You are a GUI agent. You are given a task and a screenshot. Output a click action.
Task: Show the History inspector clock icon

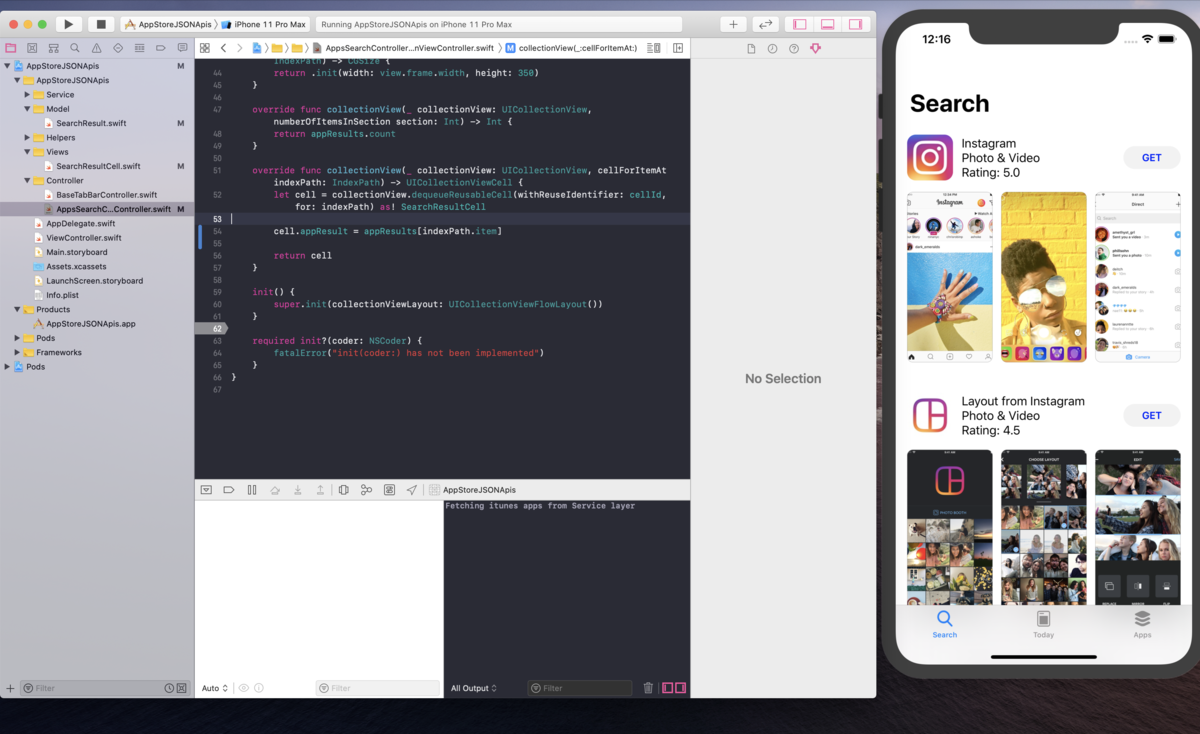click(772, 48)
